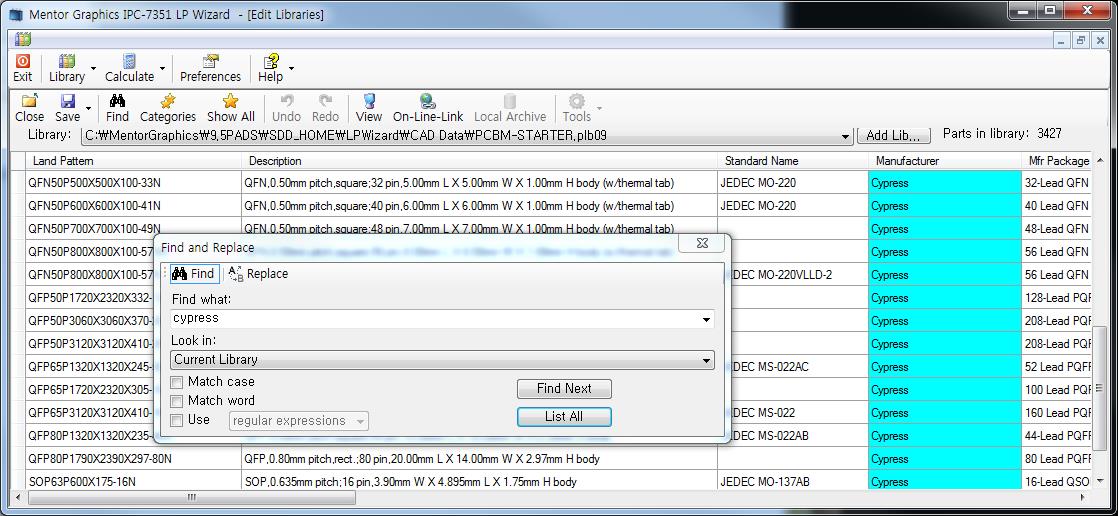Click the table scroll up arrow
1118x516 pixels.
[x=1099, y=160]
